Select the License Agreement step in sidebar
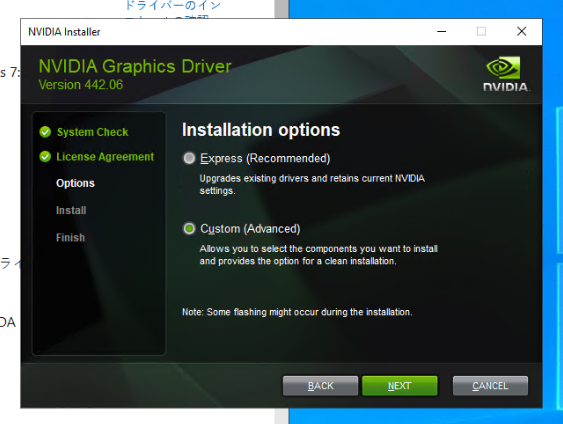The width and height of the screenshot is (563, 424). coord(105,157)
